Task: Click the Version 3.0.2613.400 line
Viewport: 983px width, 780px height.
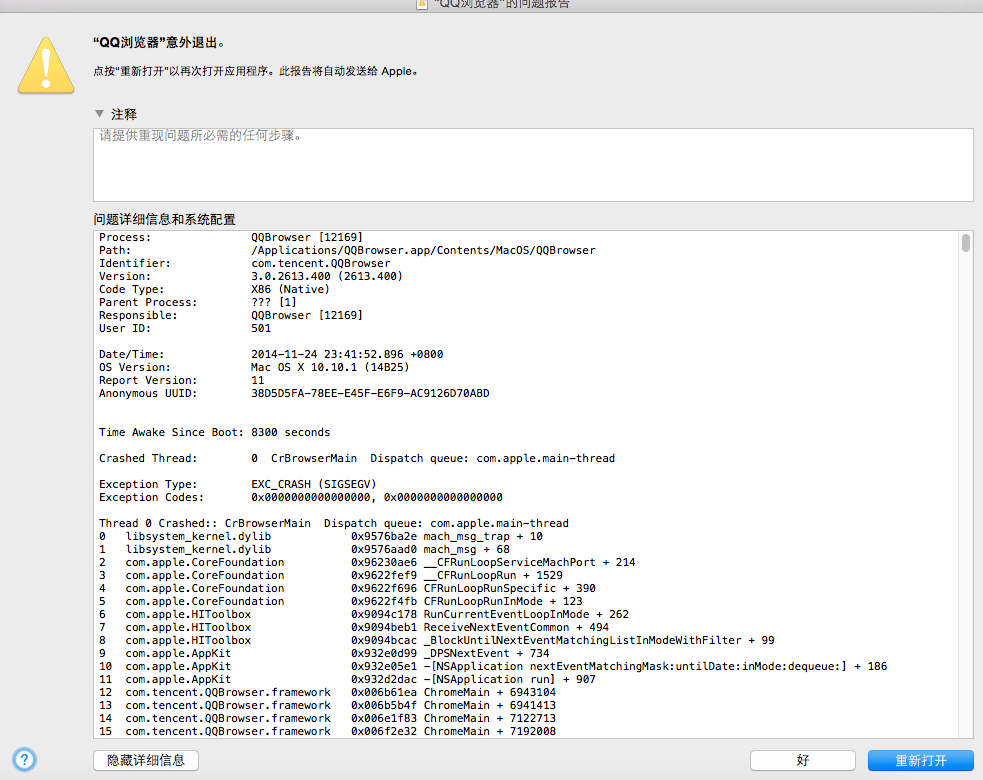Action: click(x=251, y=276)
